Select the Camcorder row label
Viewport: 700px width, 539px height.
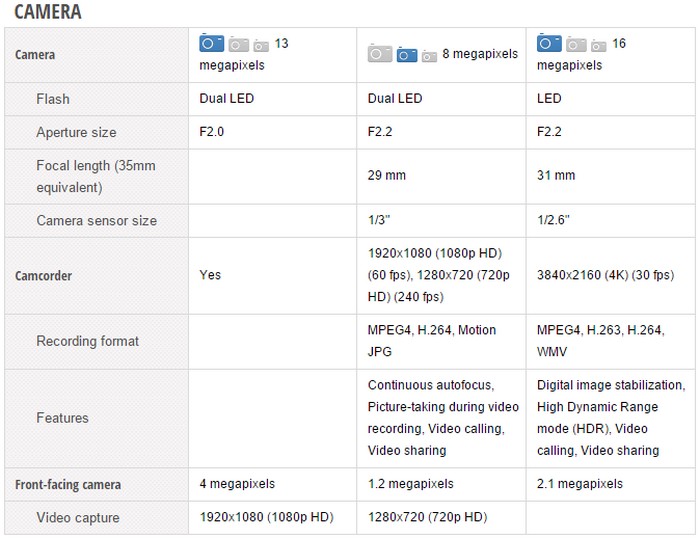(x=43, y=275)
